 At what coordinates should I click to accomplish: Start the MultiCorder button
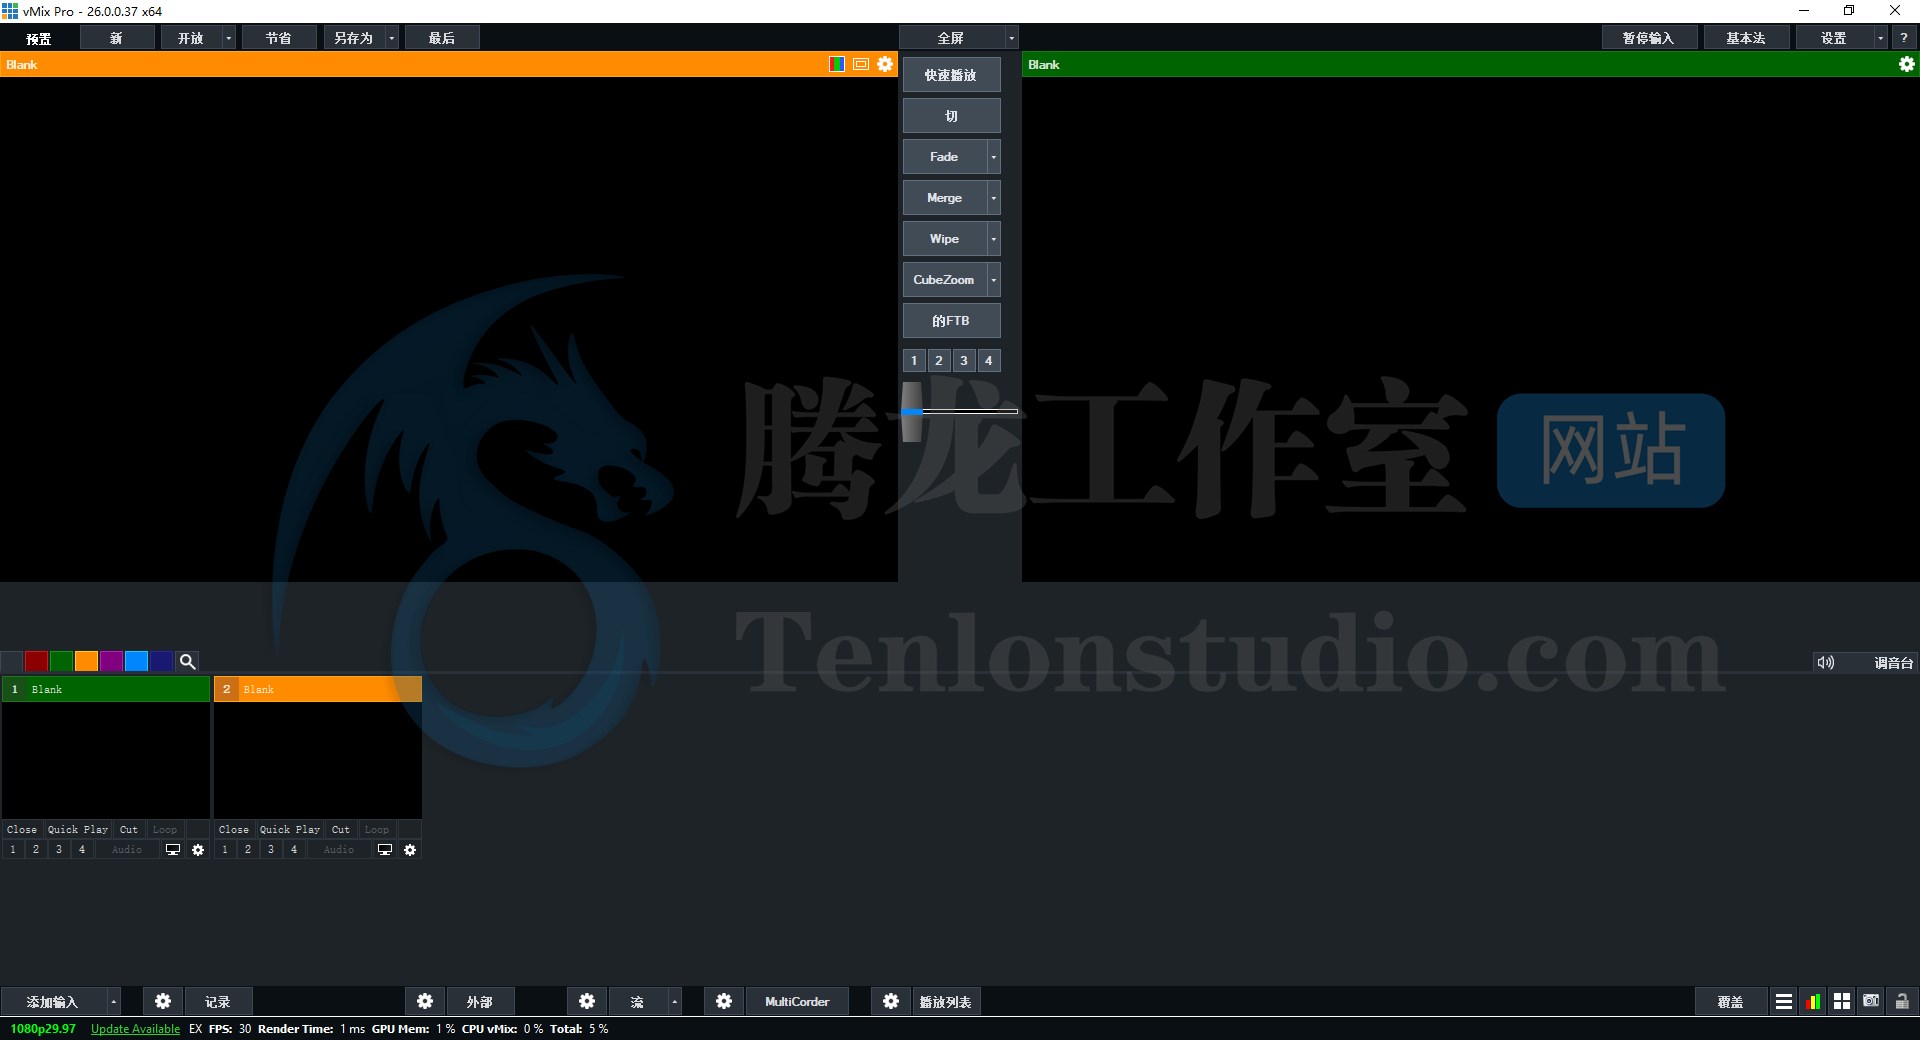pos(797,1001)
